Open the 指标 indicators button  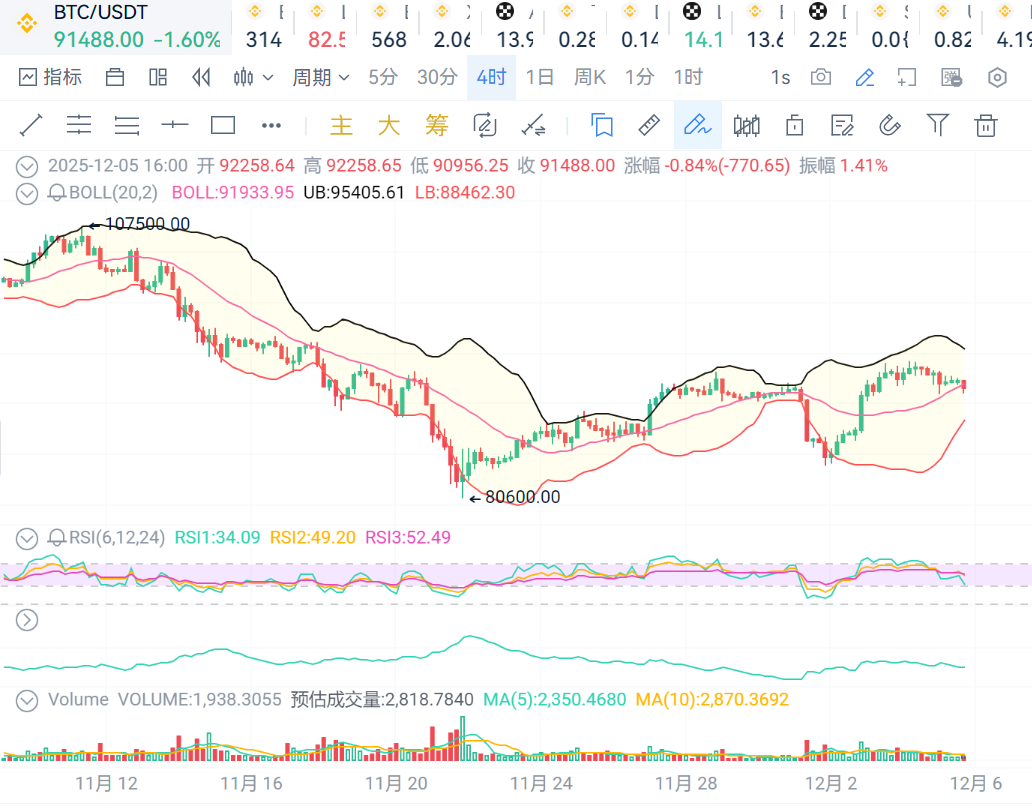(51, 77)
